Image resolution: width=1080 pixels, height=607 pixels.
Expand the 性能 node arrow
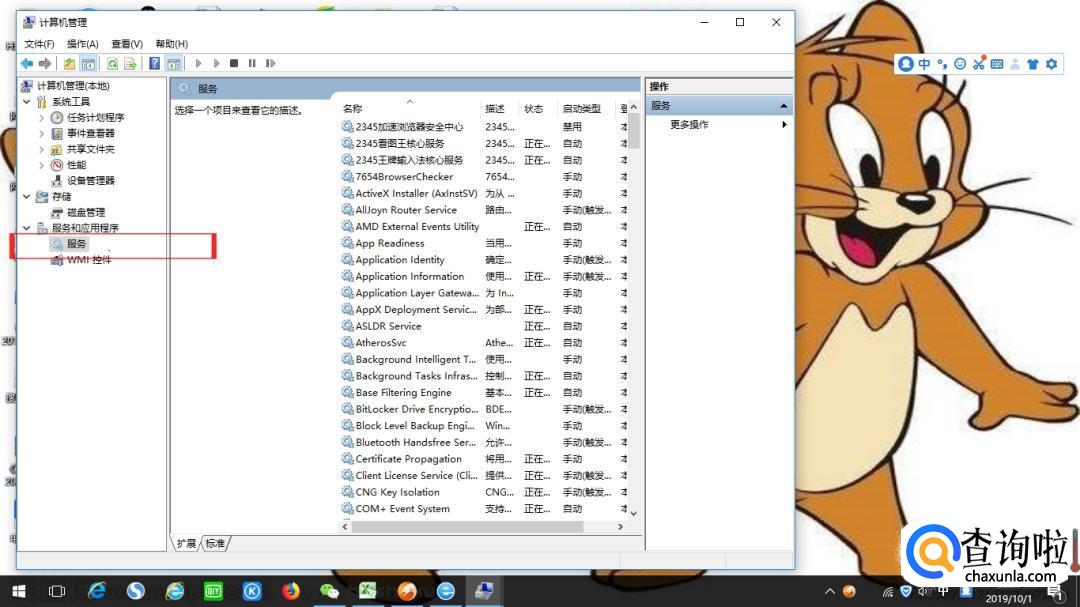[42, 165]
